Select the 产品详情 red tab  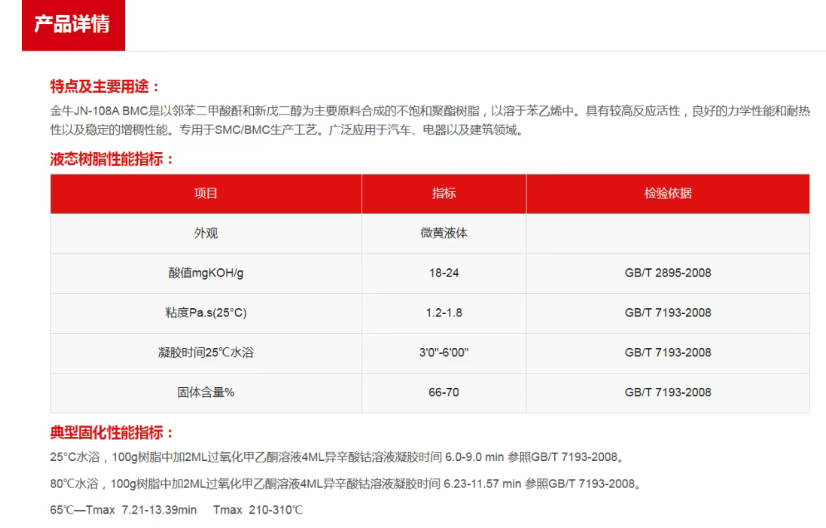click(x=73, y=25)
